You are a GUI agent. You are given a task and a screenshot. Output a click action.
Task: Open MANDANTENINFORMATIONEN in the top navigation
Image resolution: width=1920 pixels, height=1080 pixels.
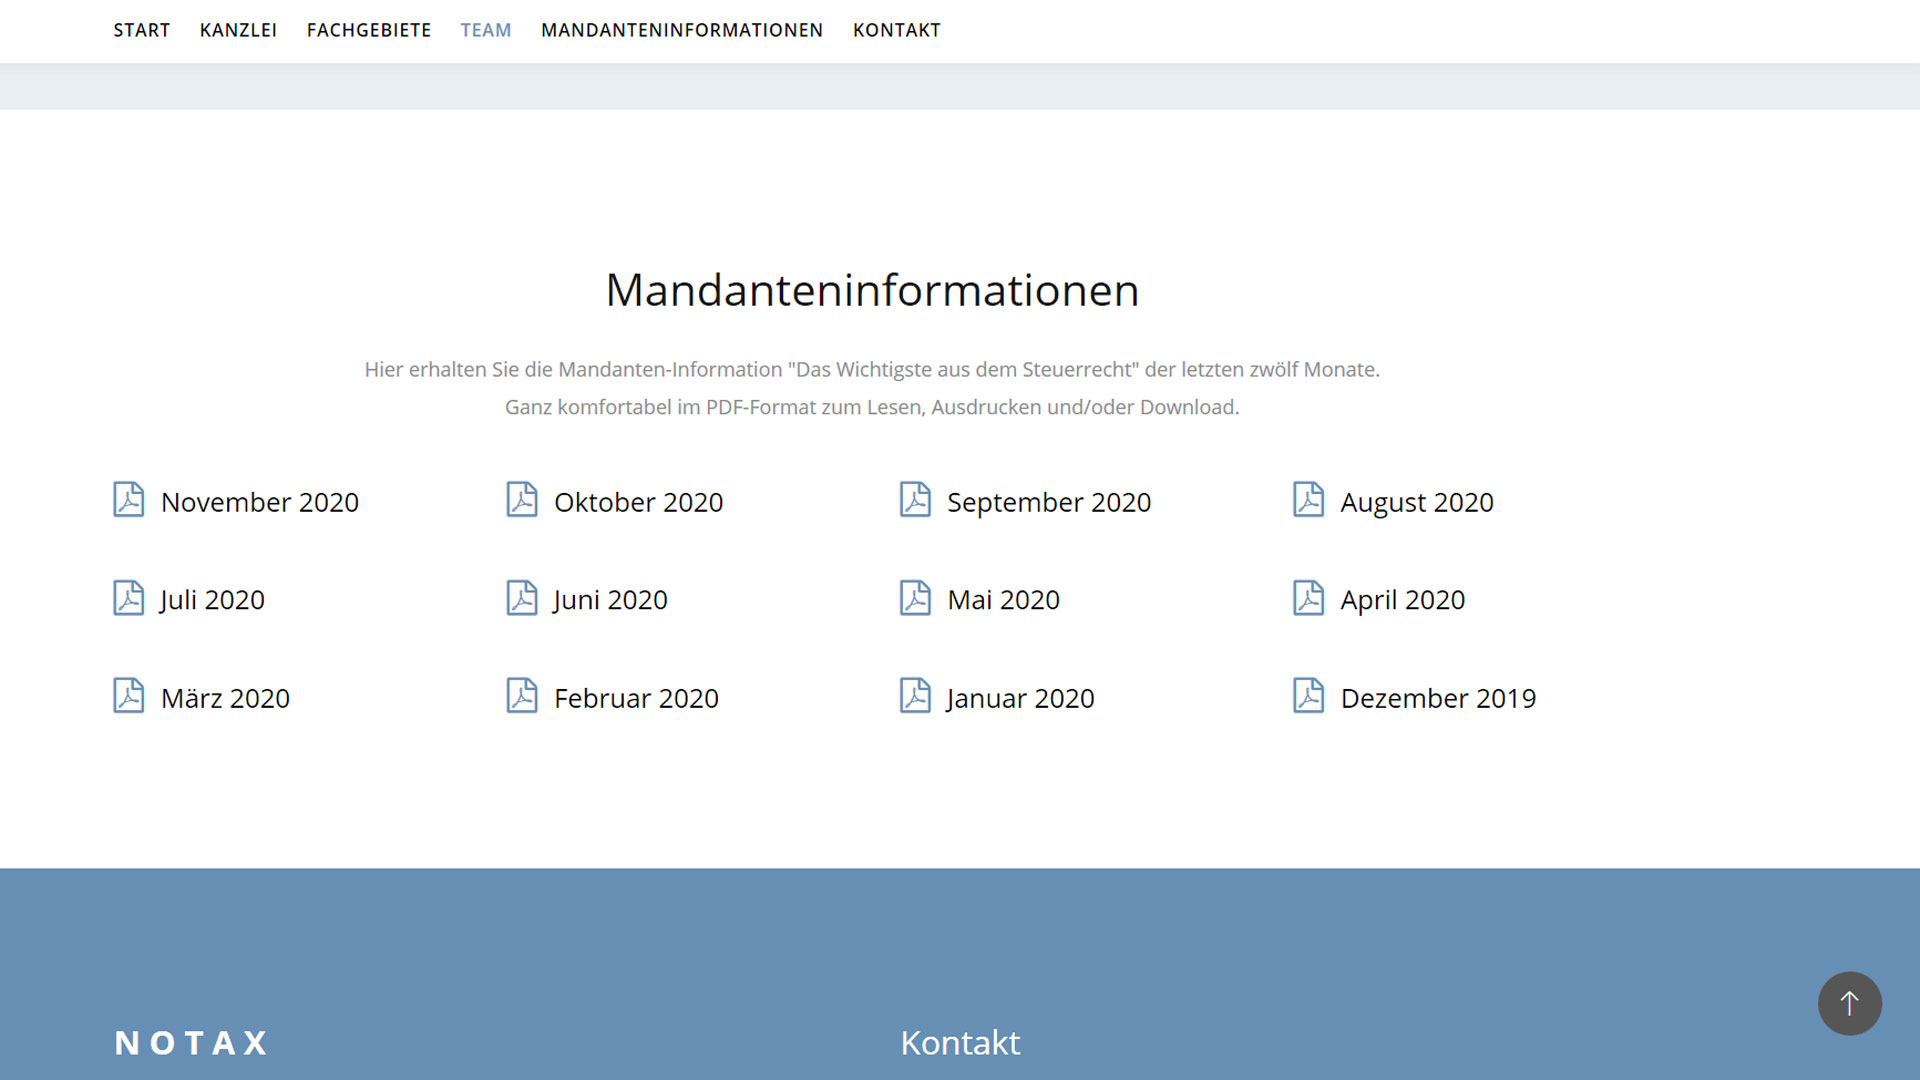click(682, 30)
